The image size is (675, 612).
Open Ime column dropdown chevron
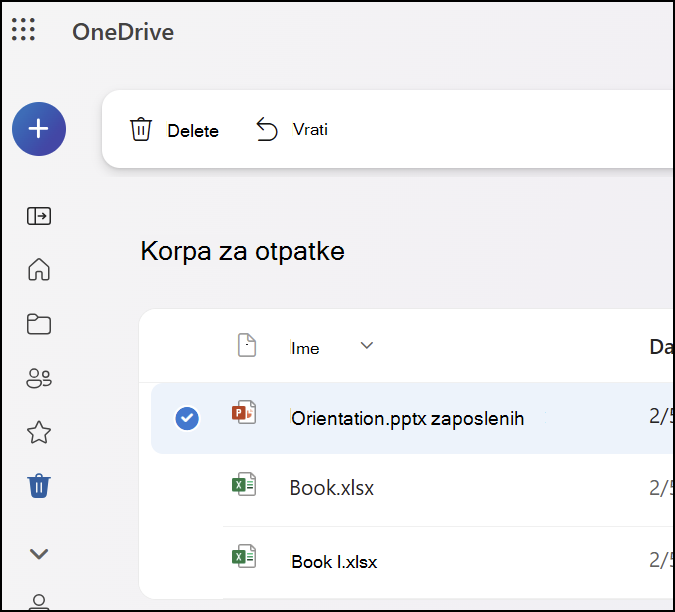366,345
